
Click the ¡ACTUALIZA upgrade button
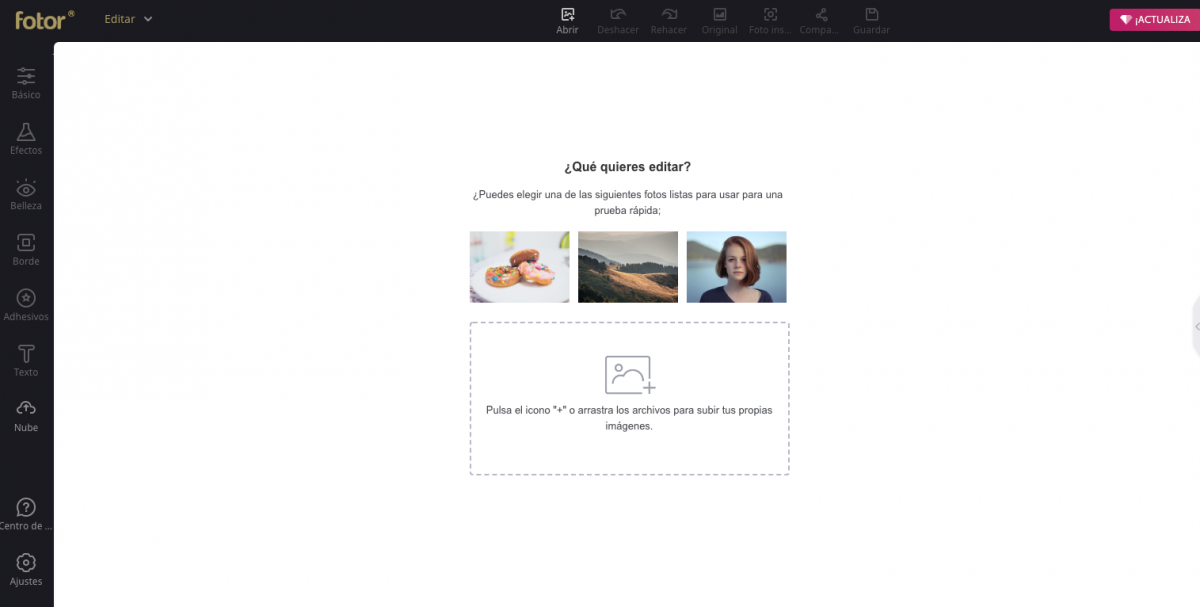tap(1154, 20)
